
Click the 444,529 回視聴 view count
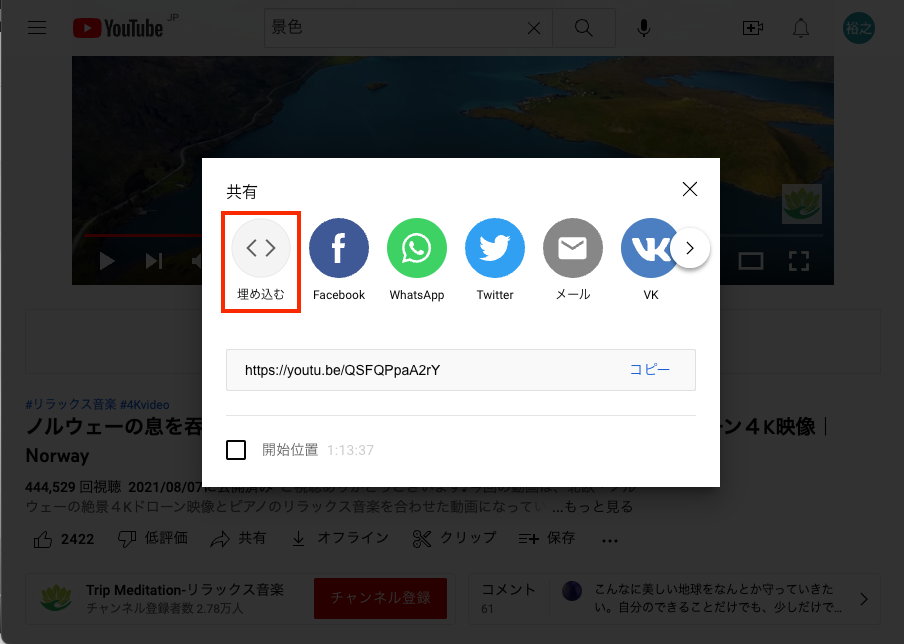pos(73,487)
